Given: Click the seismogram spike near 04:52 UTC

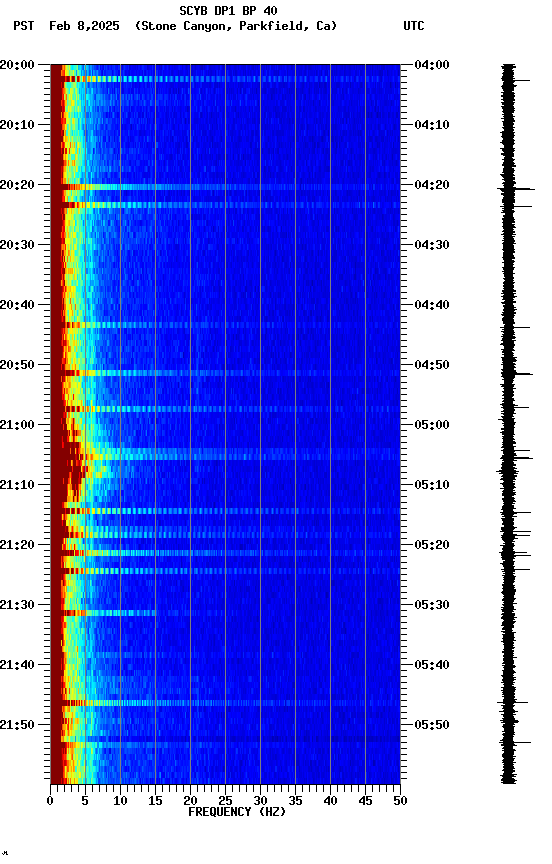Looking at the screenshot, I should tap(516, 374).
